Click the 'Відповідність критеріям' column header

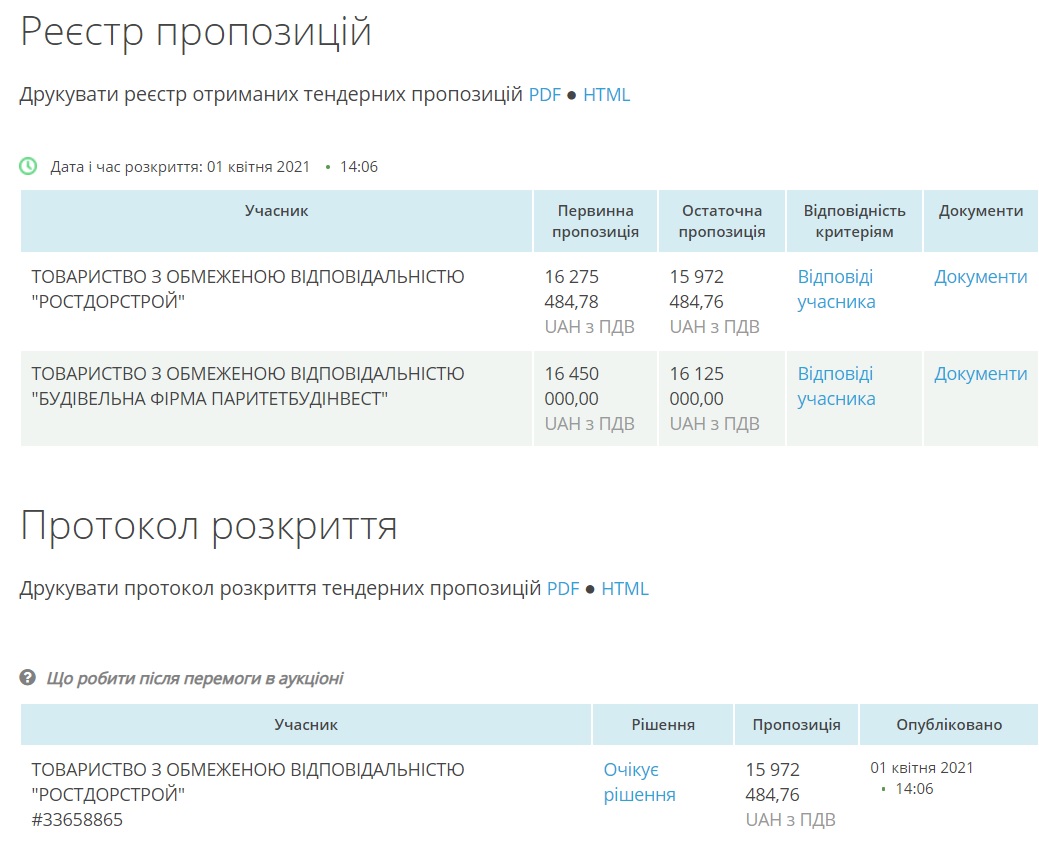point(854,221)
